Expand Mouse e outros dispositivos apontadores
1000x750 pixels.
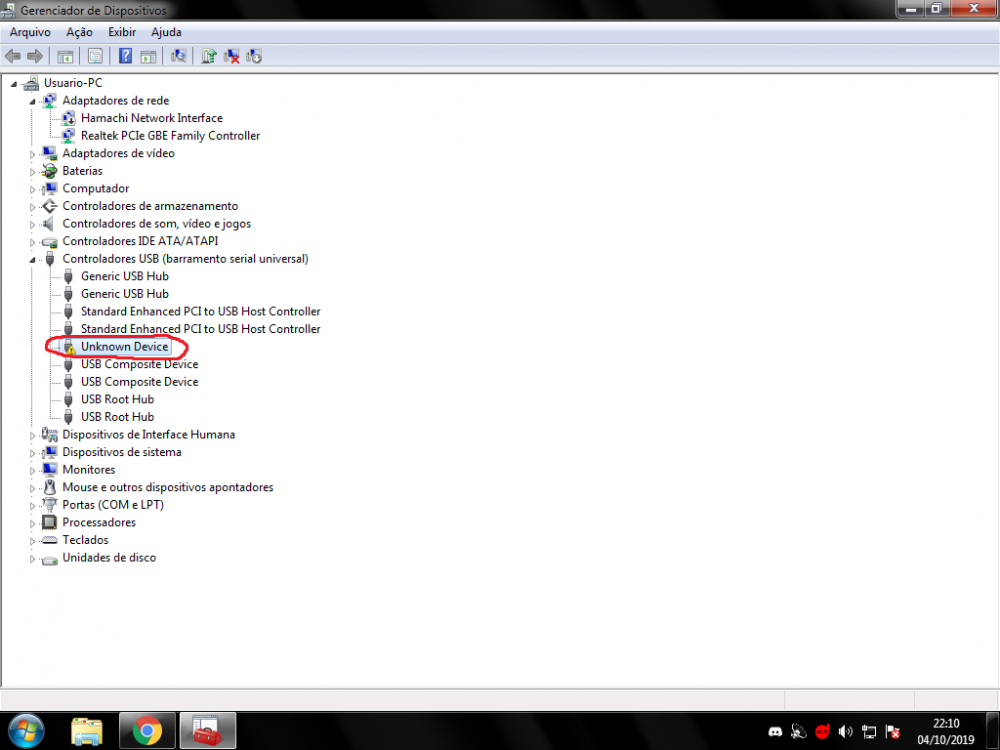(x=33, y=488)
